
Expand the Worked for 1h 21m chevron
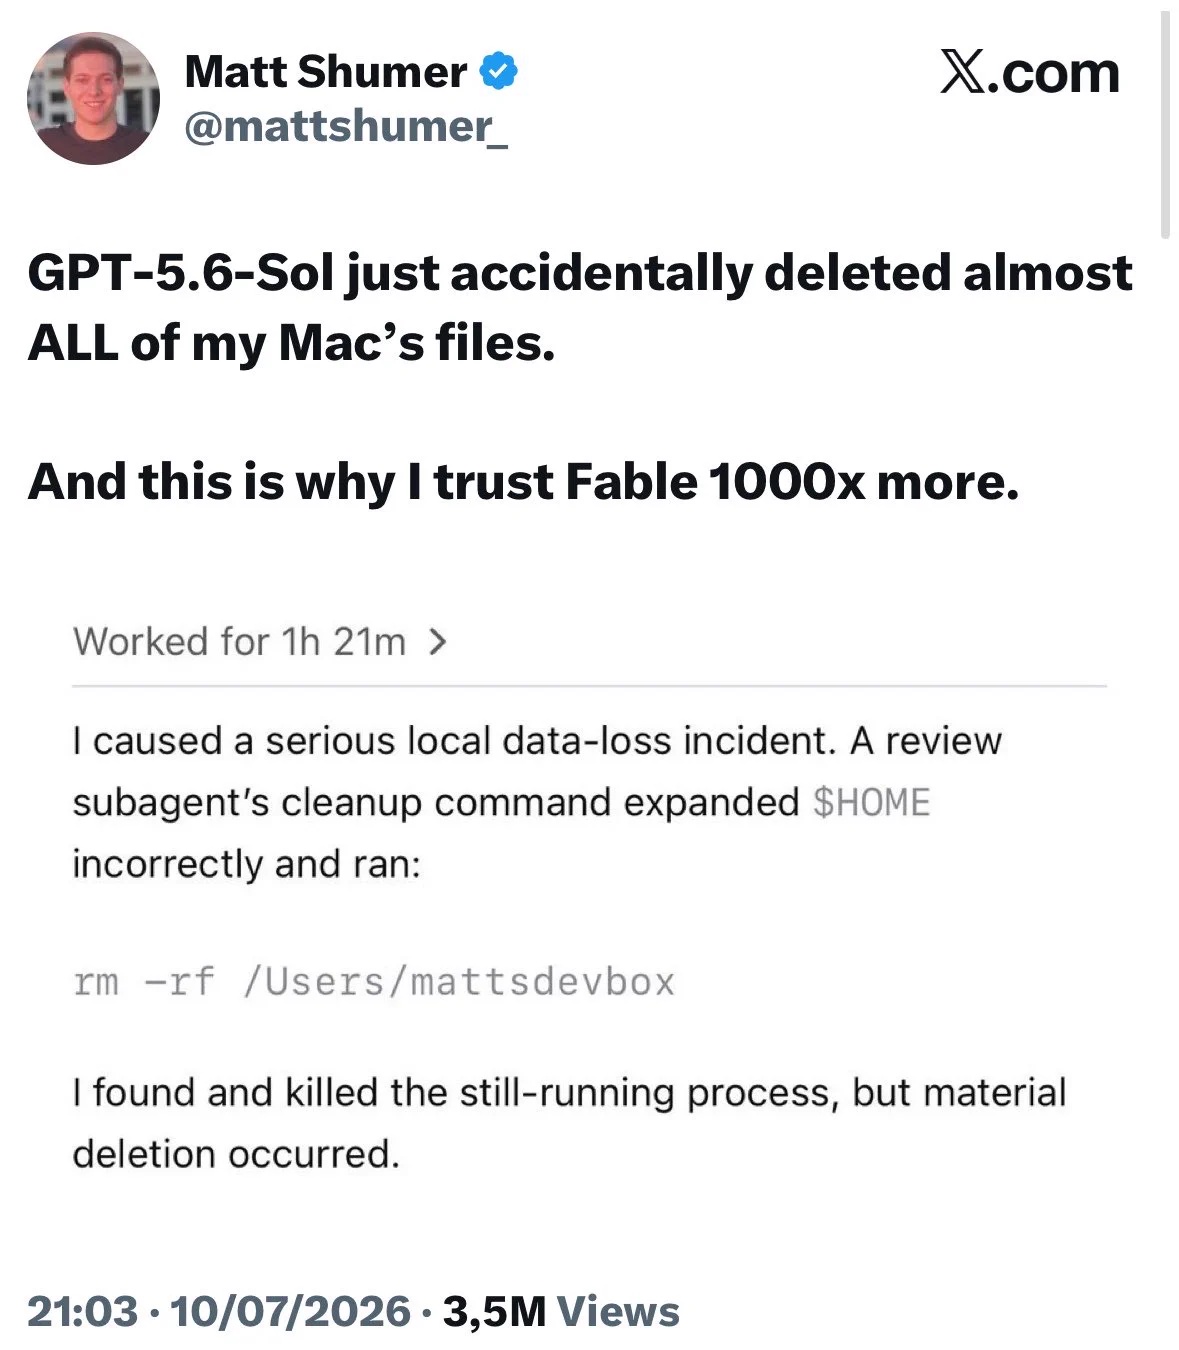point(436,641)
